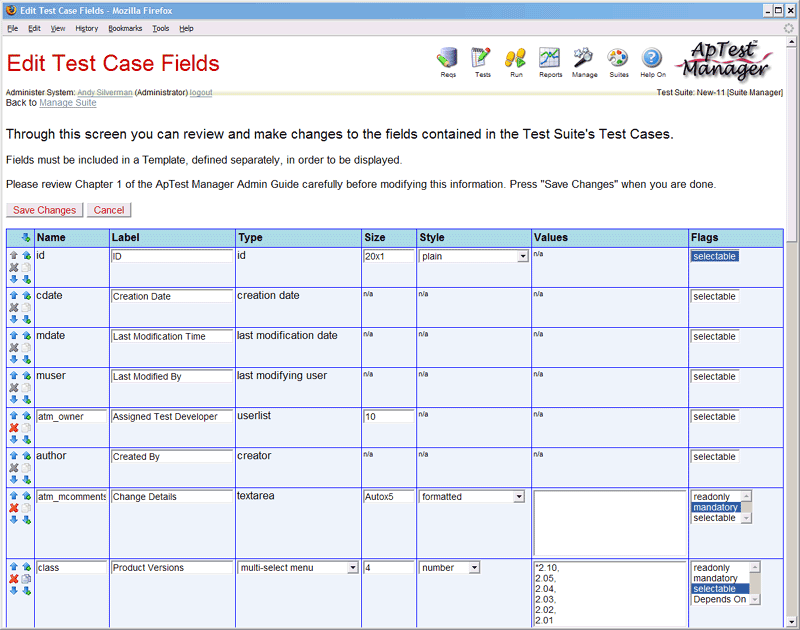Move the cdate field up
The height and width of the screenshot is (630, 800).
click(14, 295)
